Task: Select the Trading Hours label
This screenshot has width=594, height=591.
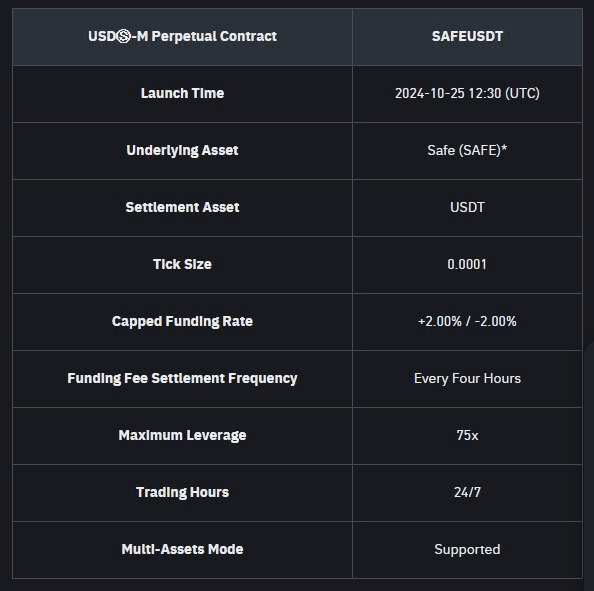Action: [x=183, y=492]
